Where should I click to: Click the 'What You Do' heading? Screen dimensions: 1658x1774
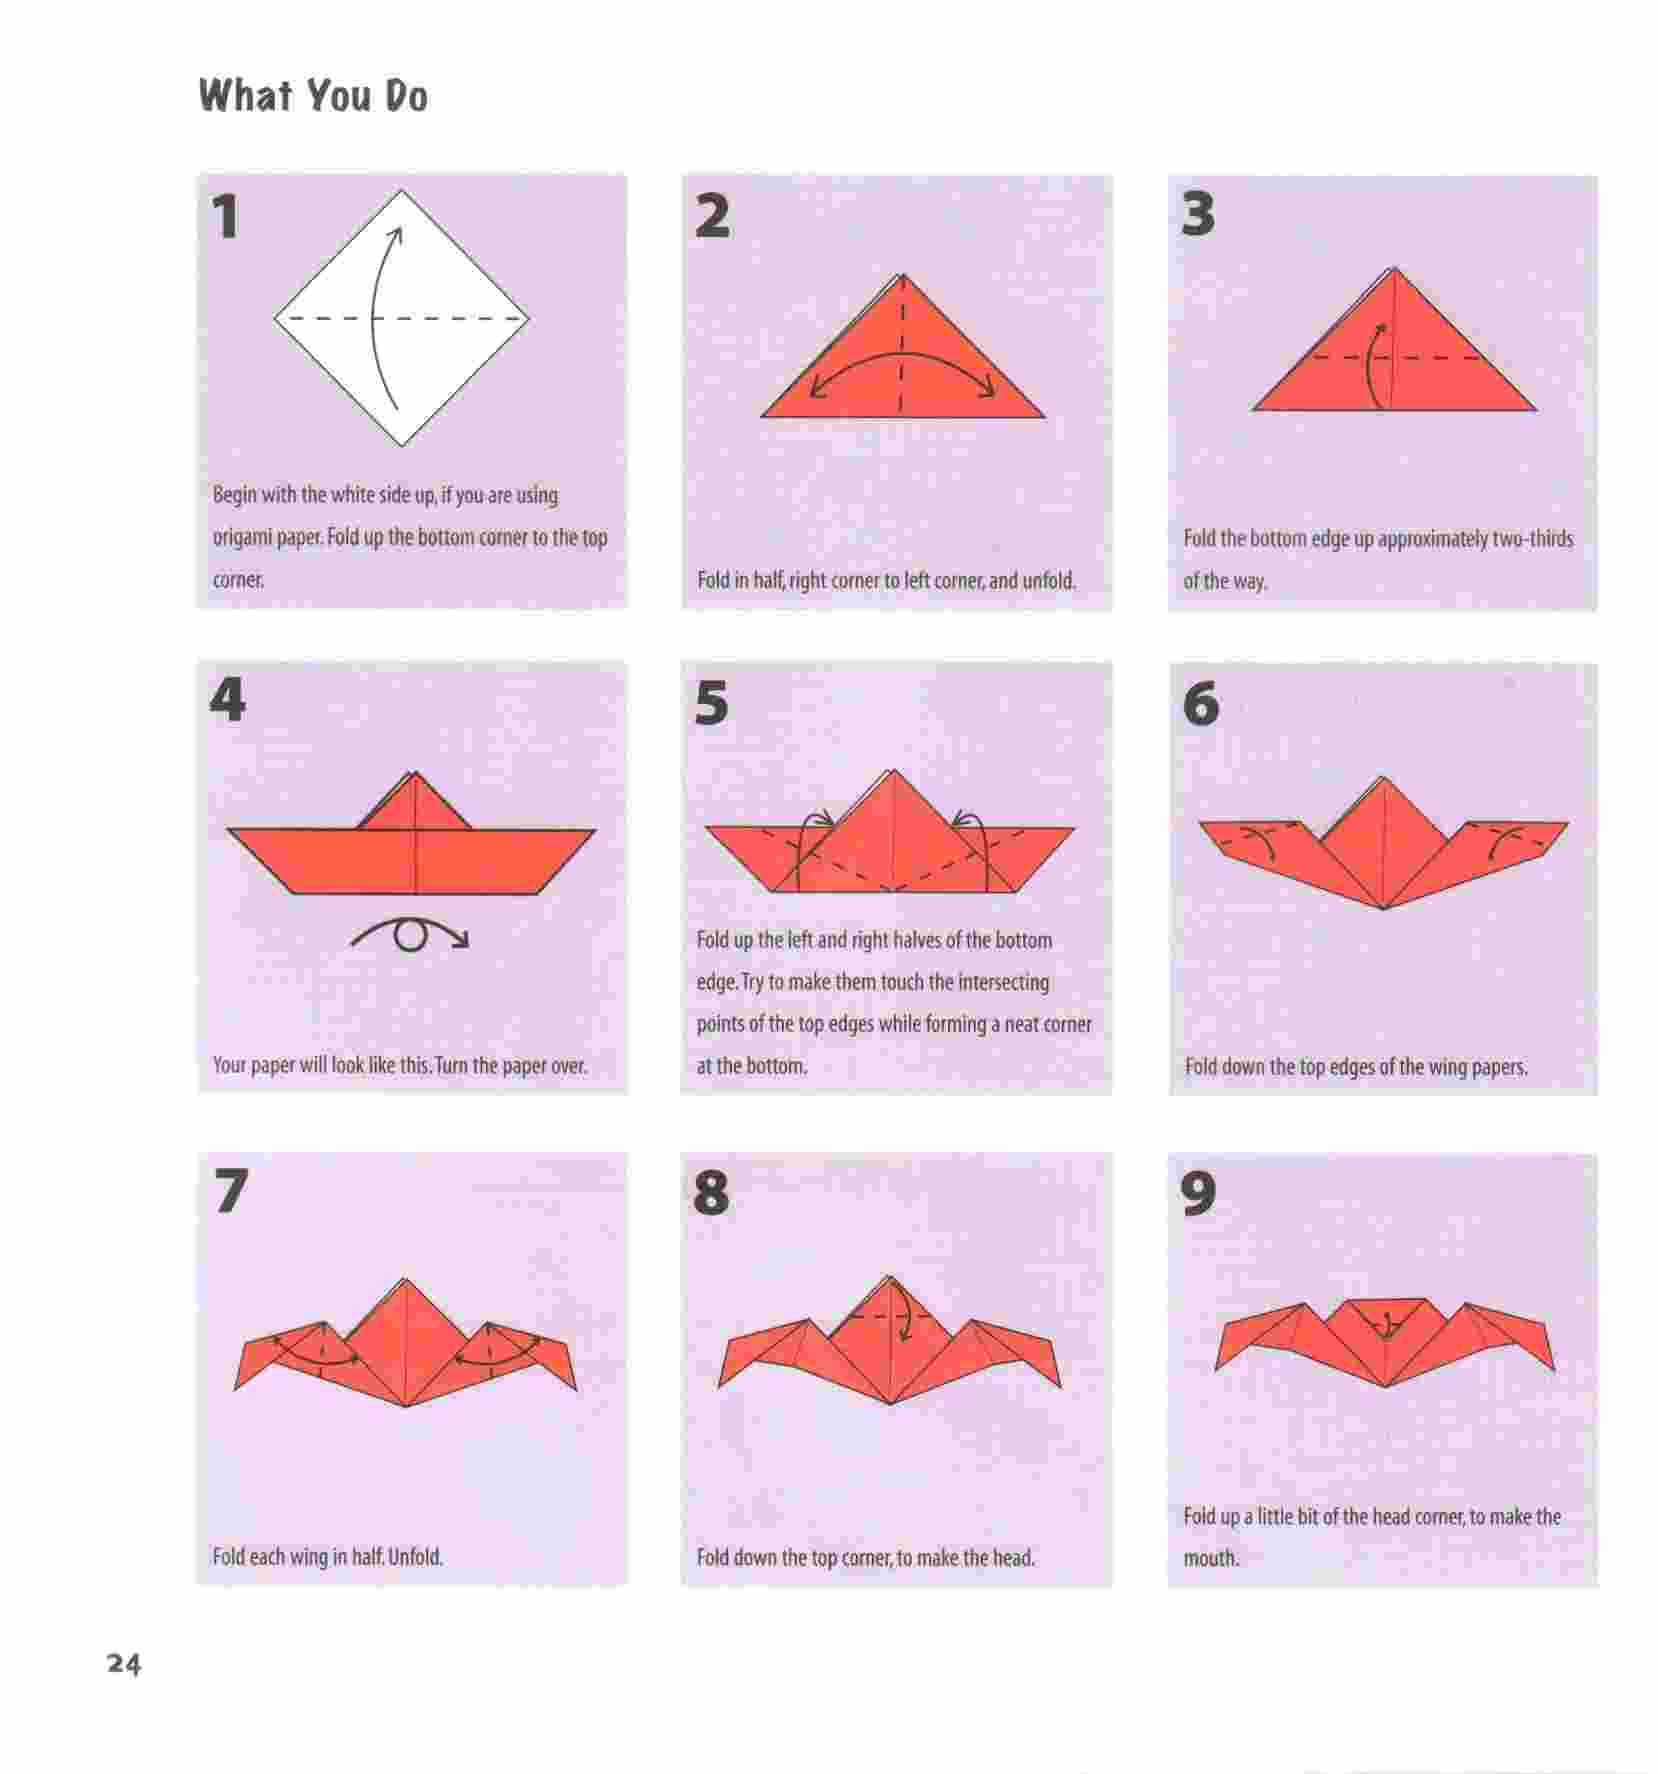313,96
